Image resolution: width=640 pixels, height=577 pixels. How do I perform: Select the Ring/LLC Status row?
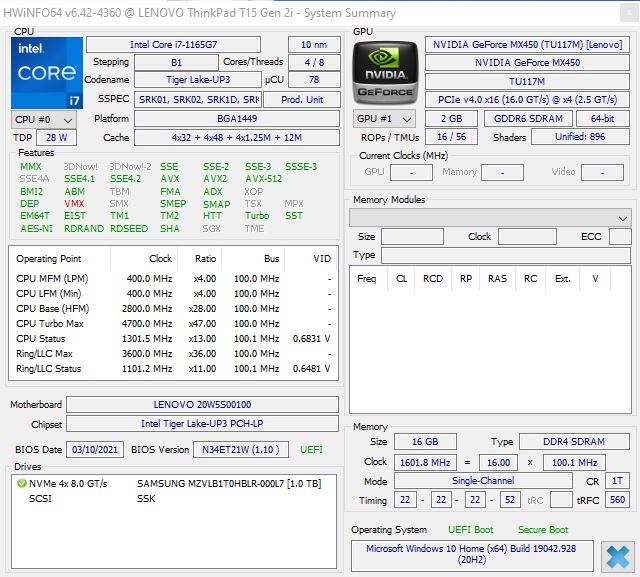tap(173, 369)
